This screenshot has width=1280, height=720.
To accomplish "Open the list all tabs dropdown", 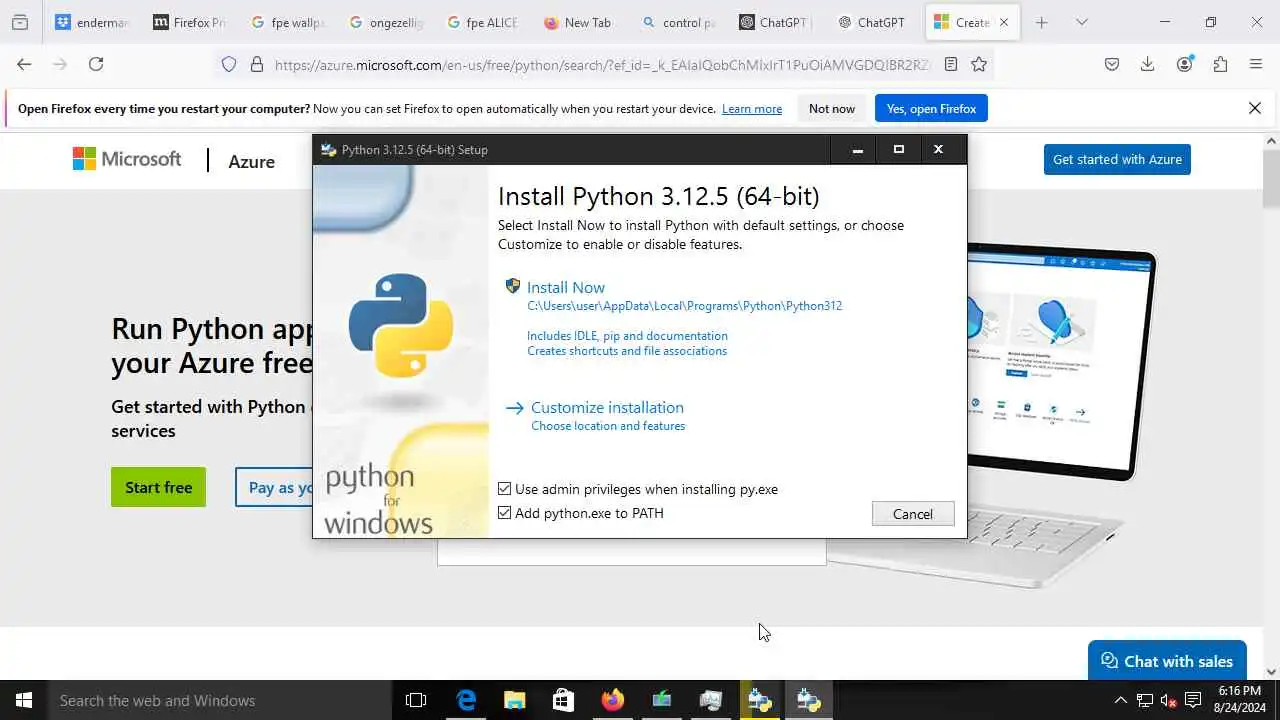I will tap(1081, 22).
